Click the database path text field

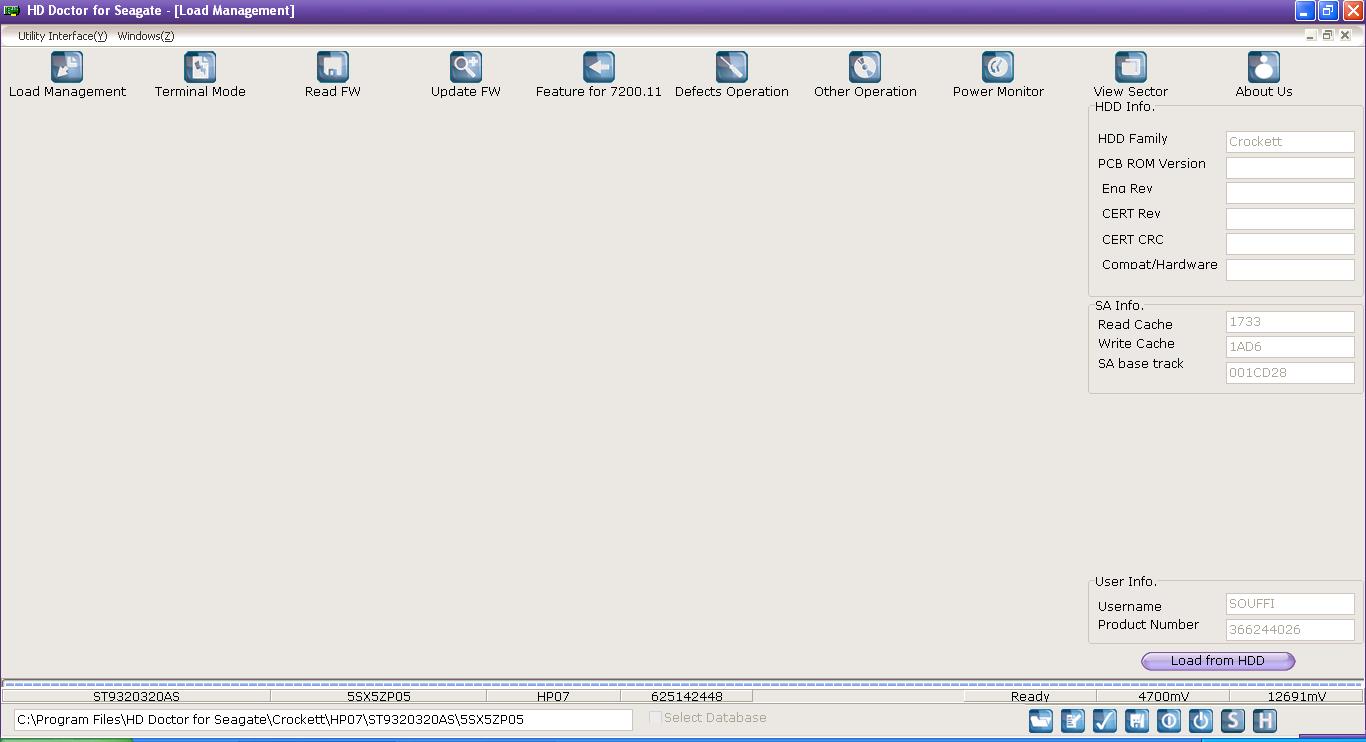[x=323, y=720]
